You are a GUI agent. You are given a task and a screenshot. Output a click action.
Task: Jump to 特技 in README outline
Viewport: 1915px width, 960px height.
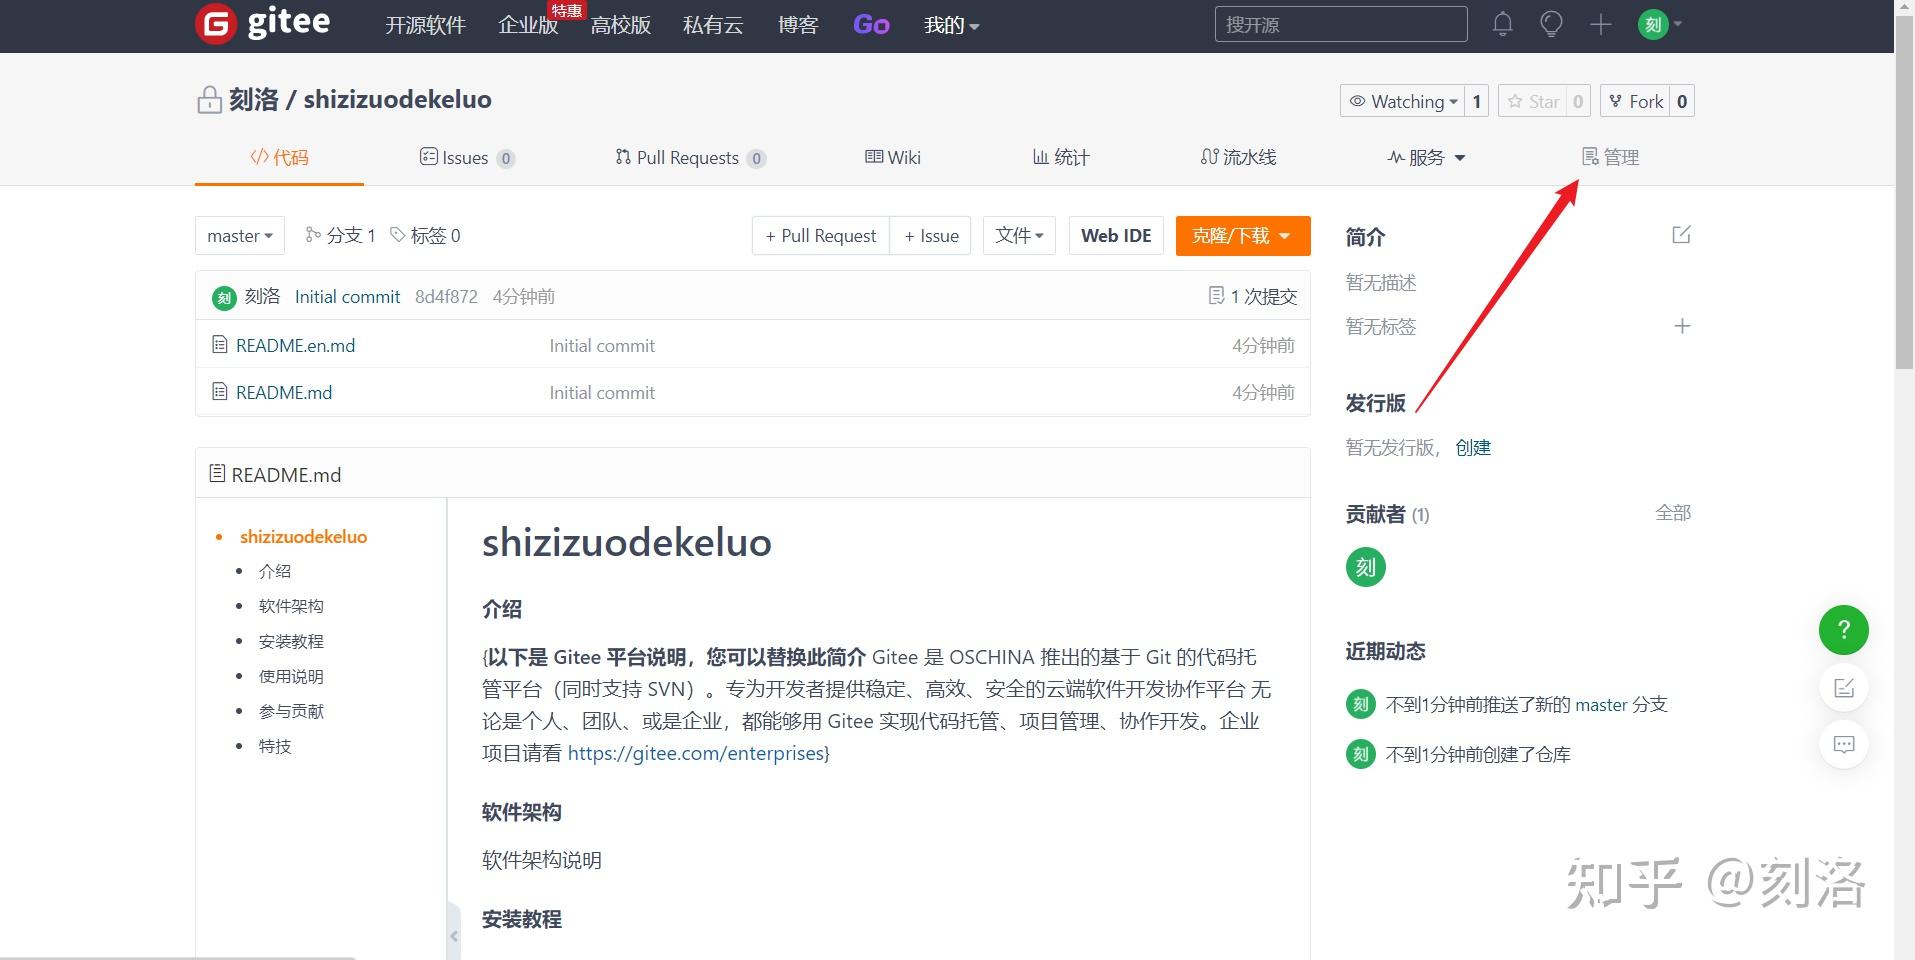click(x=275, y=746)
